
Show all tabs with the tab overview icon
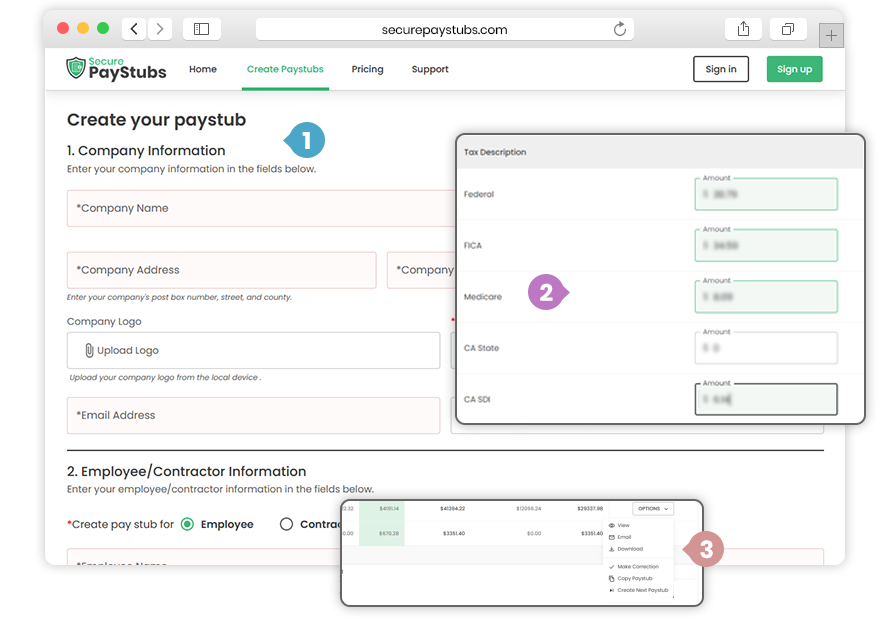(789, 29)
